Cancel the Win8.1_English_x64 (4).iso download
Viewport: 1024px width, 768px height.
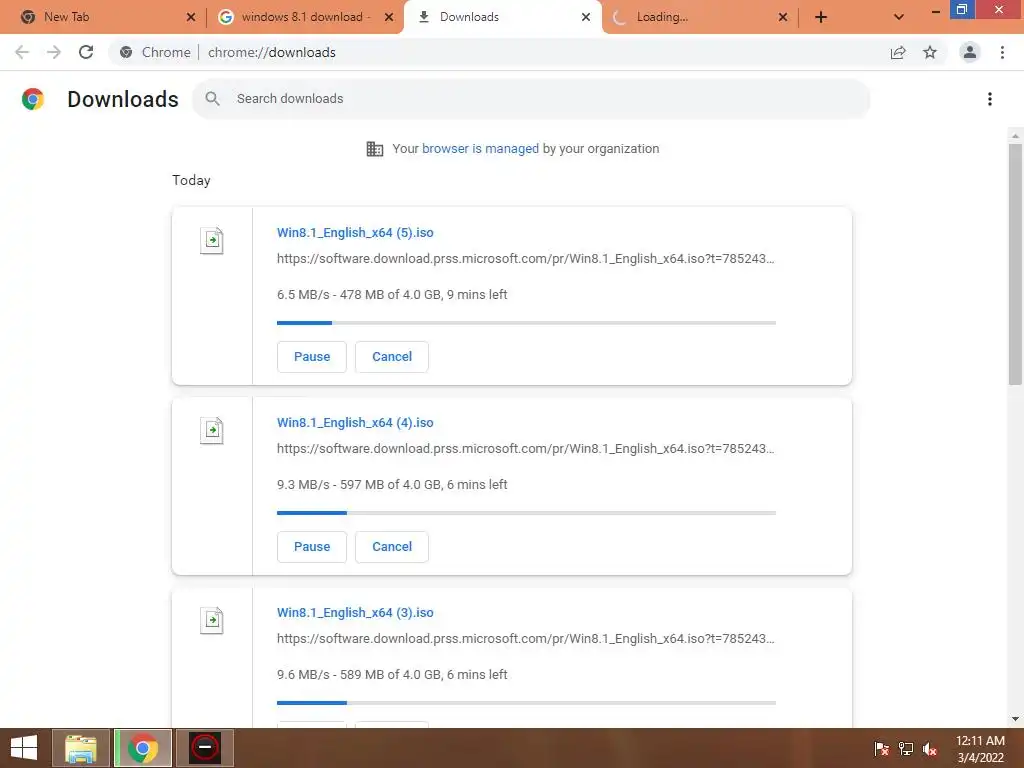(392, 547)
